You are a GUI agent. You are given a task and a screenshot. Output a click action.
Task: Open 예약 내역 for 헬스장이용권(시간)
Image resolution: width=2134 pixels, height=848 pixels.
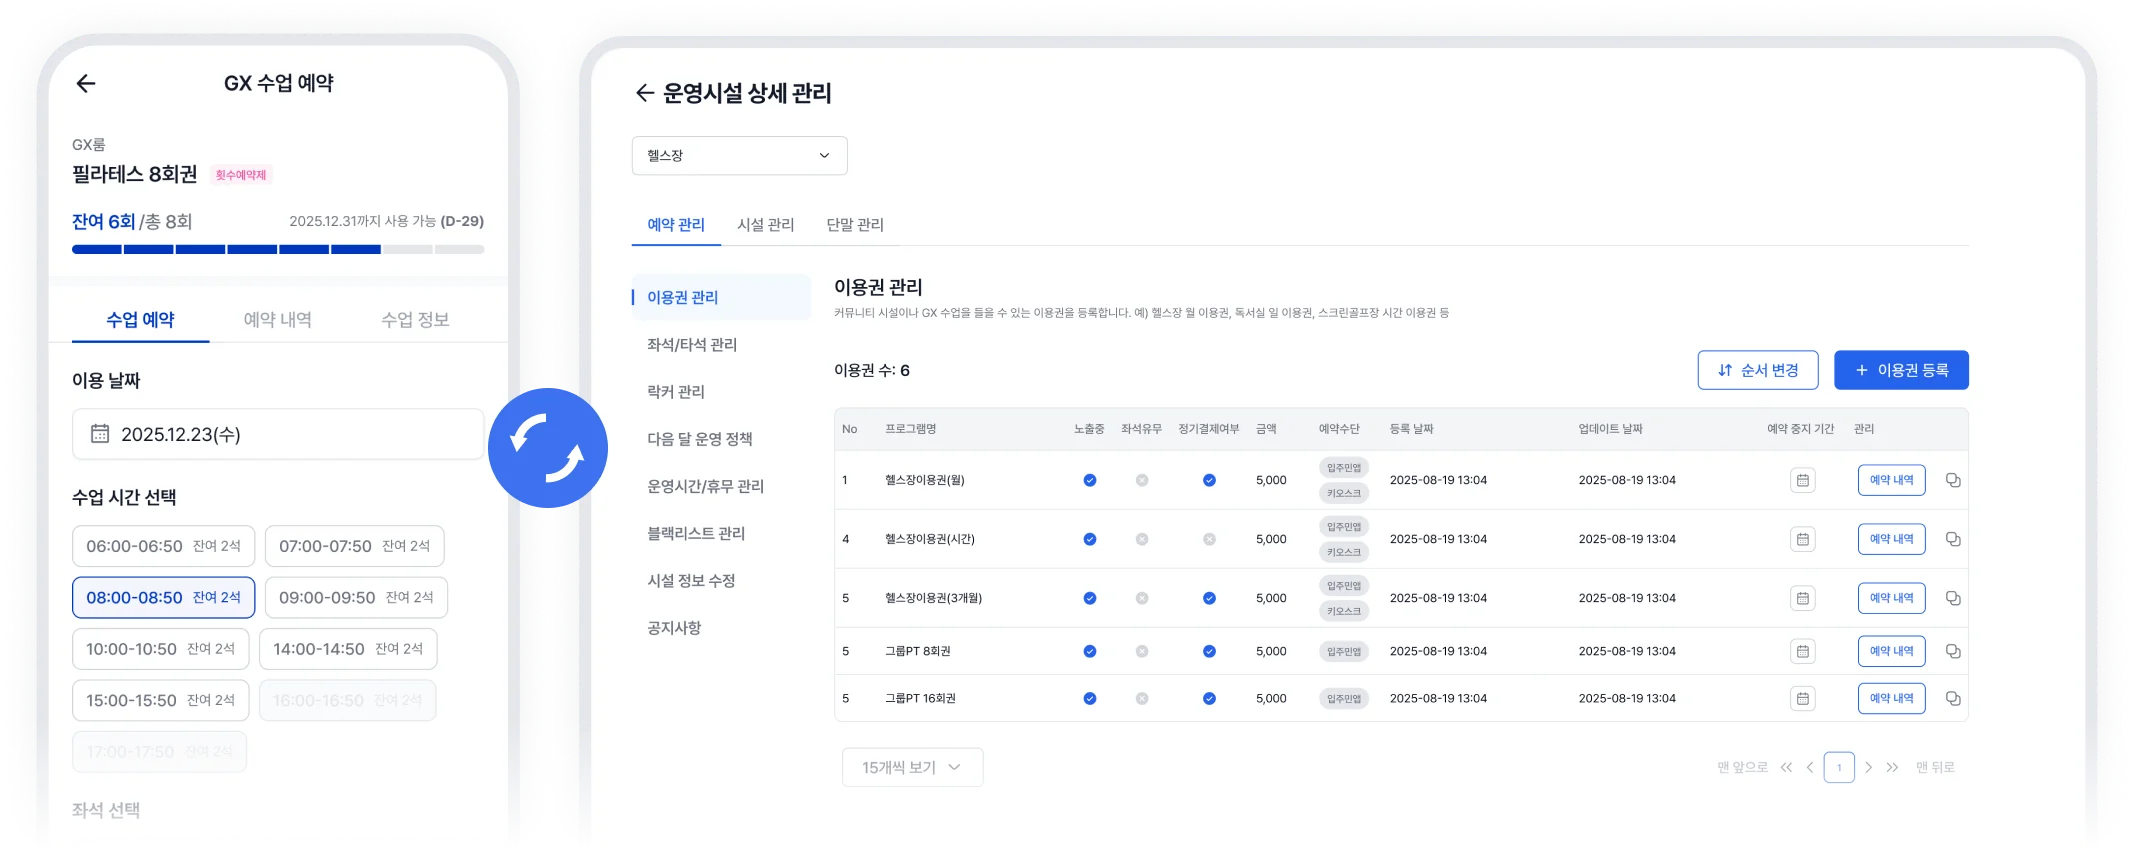click(x=1891, y=539)
